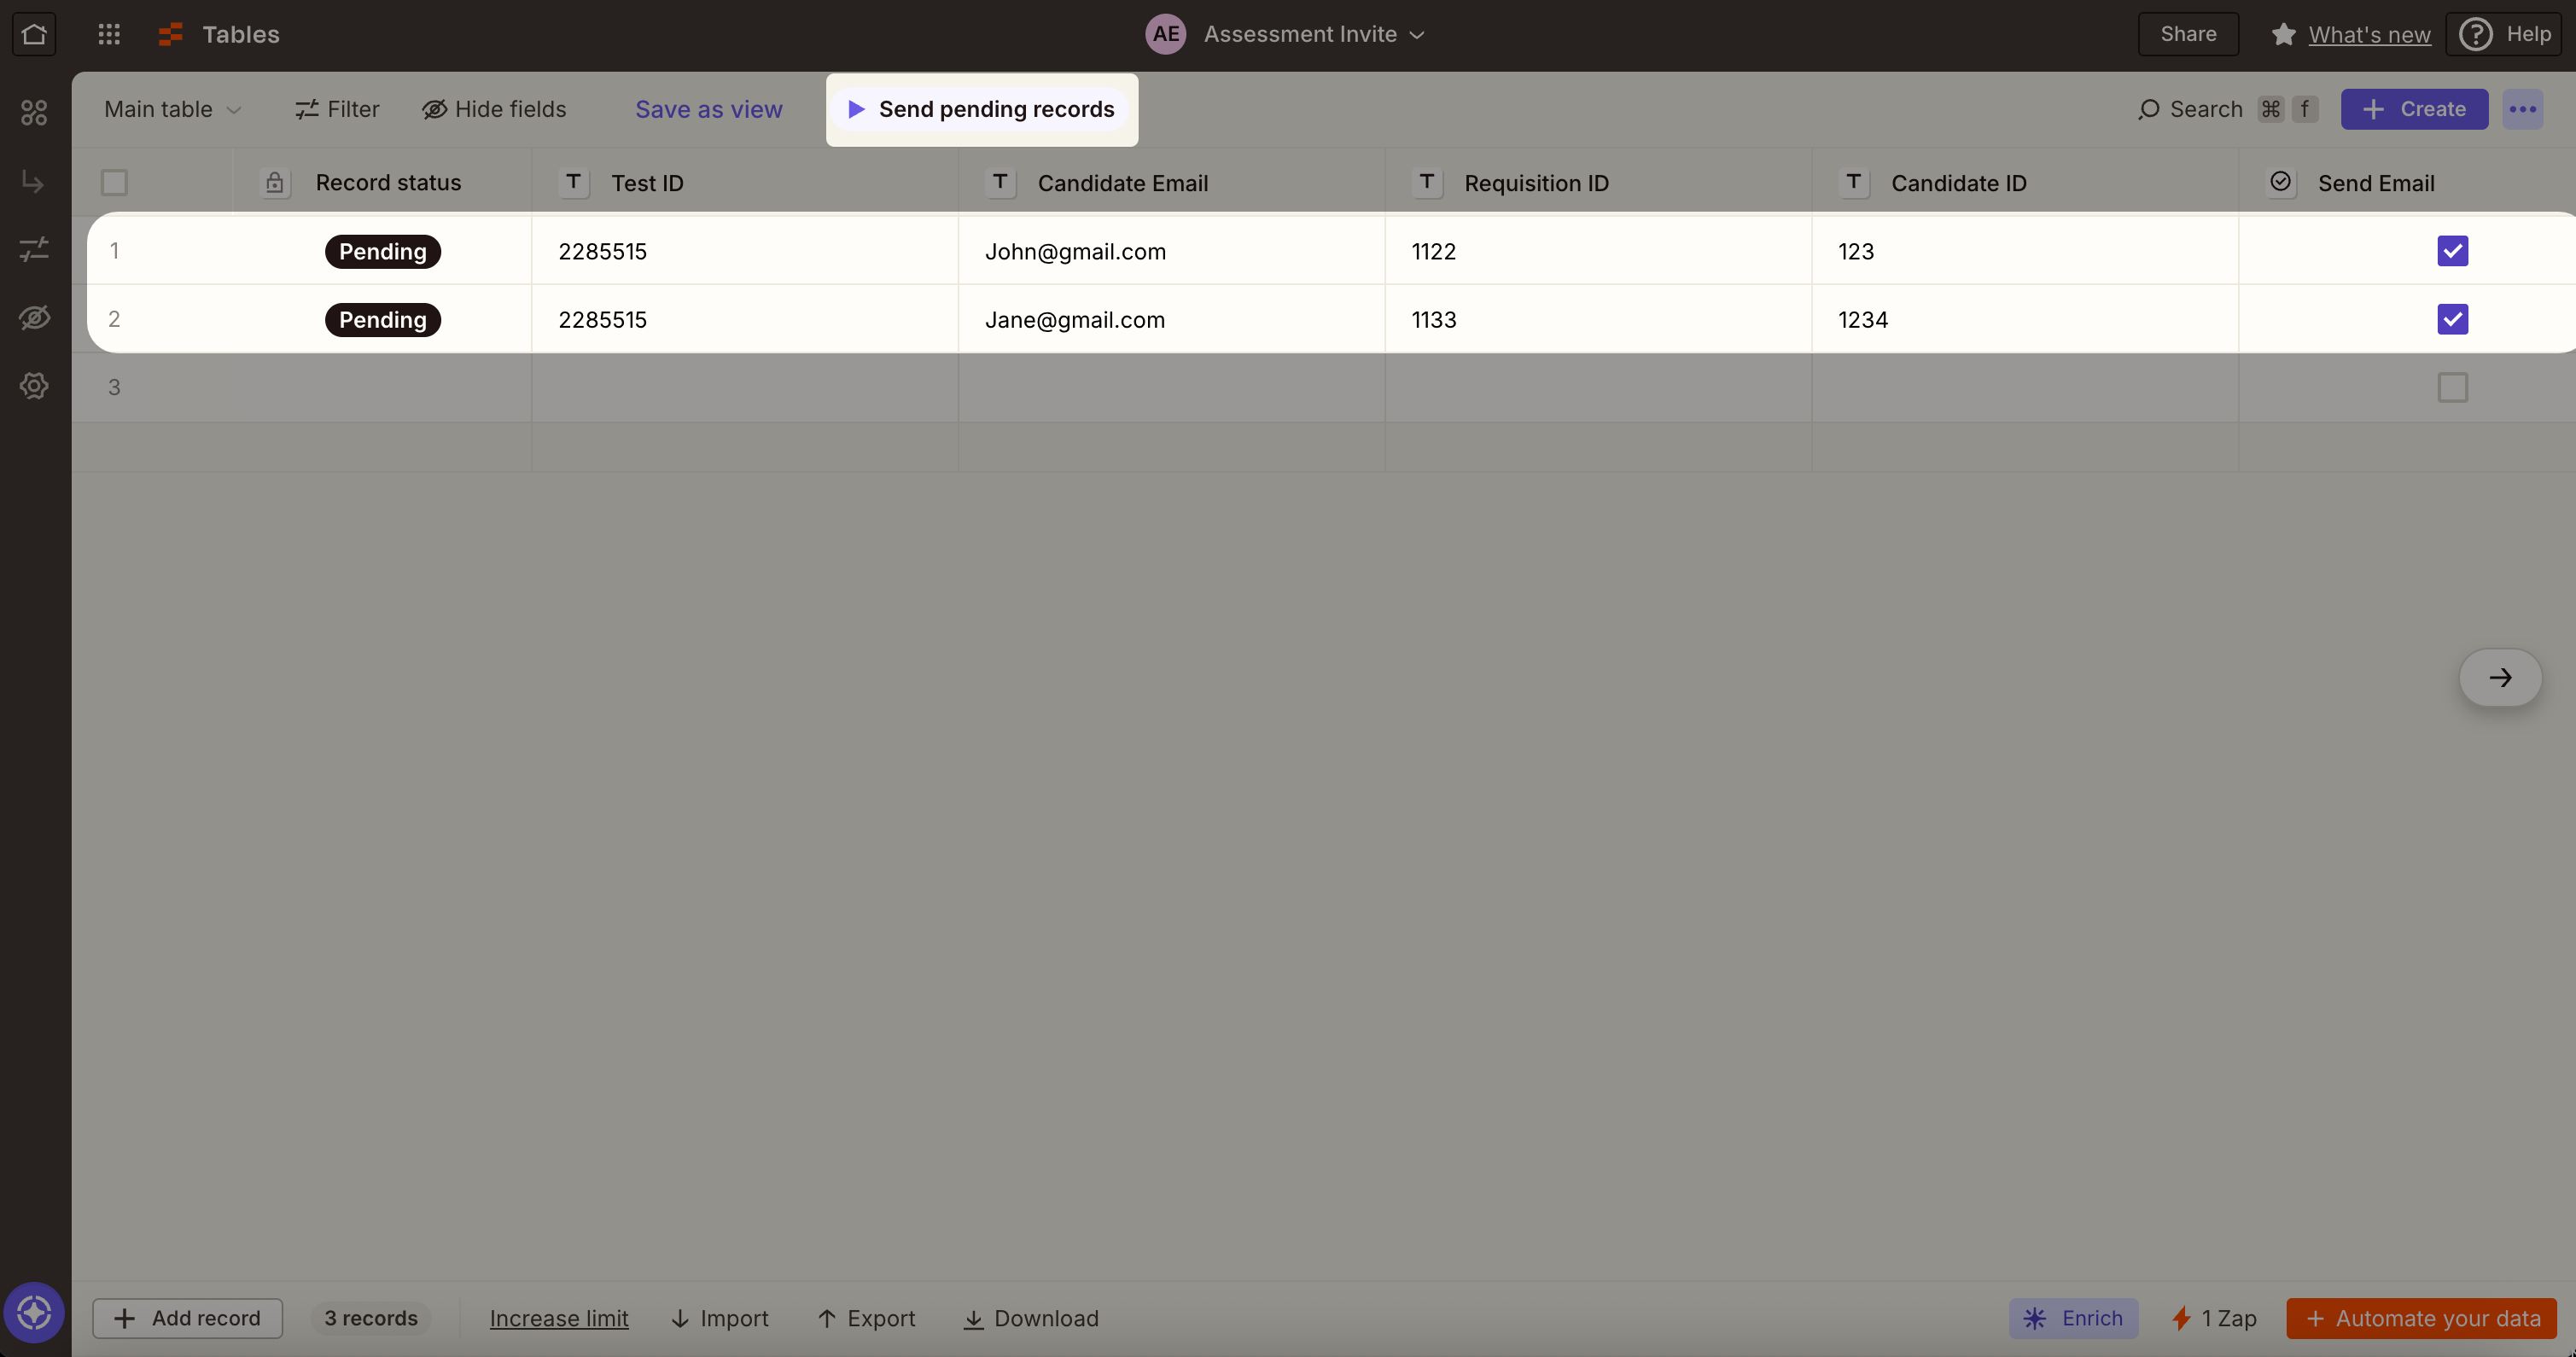Check Send Email box in row 3
This screenshot has height=1357, width=2576.
pyautogui.click(x=2451, y=387)
